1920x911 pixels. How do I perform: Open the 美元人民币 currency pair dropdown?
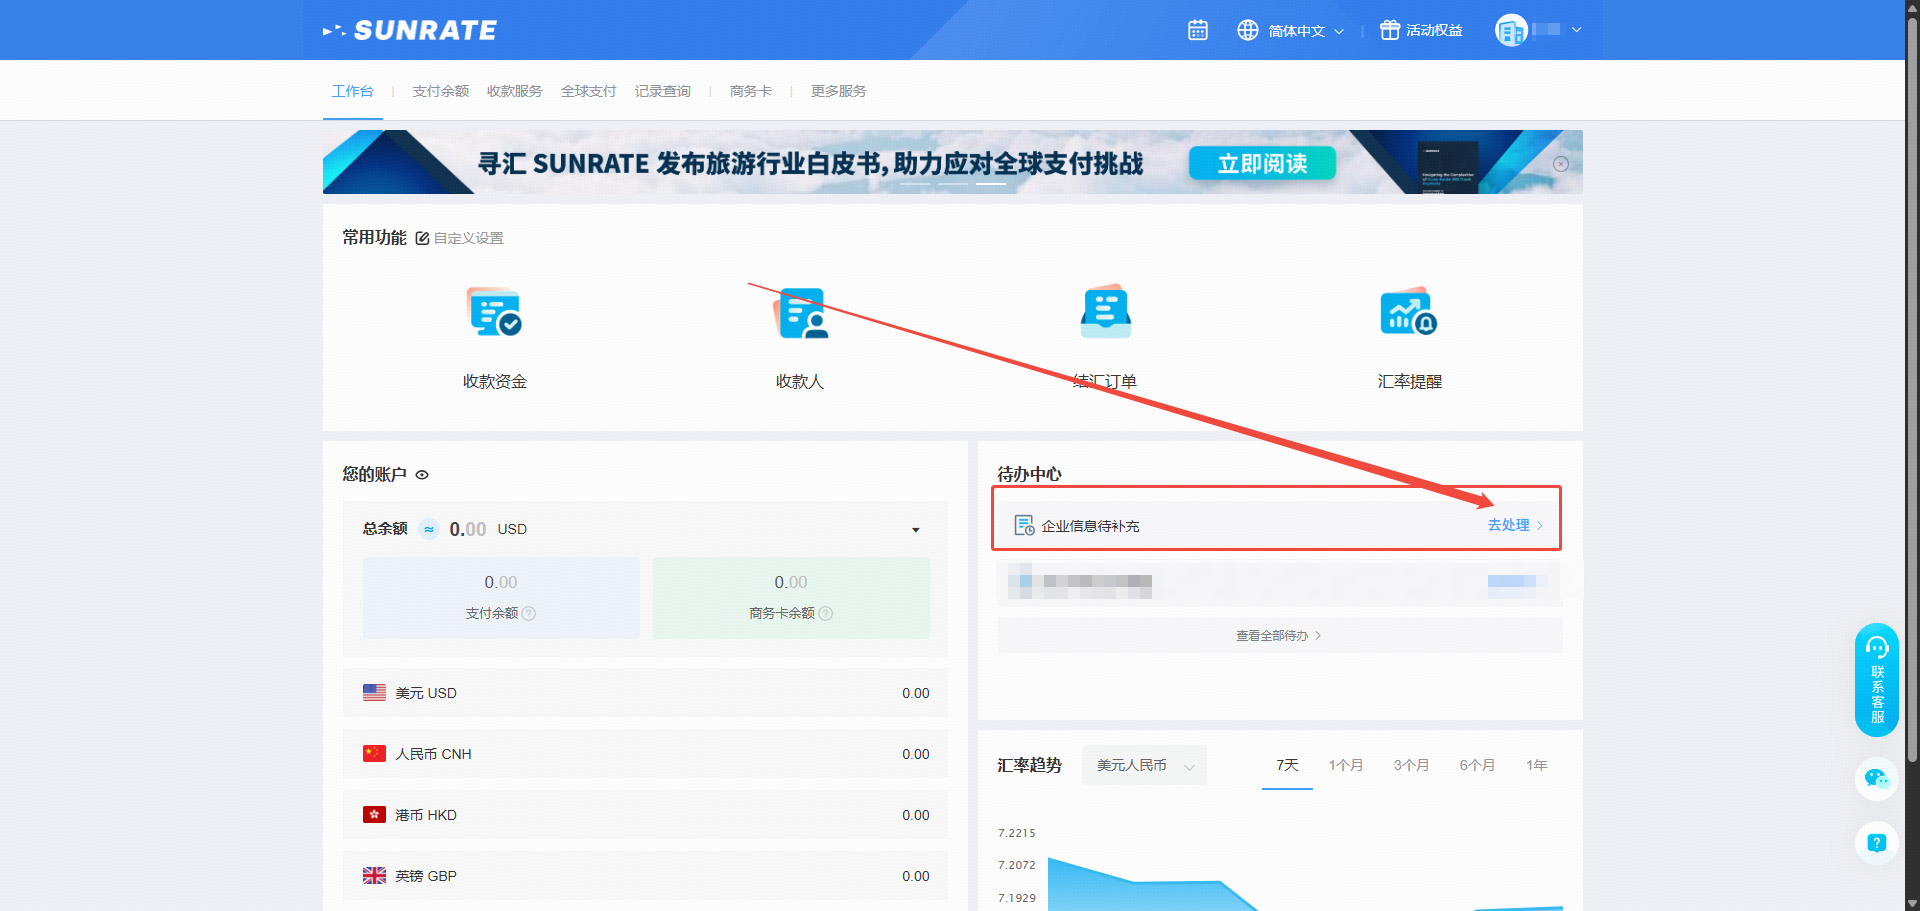[x=1144, y=766]
